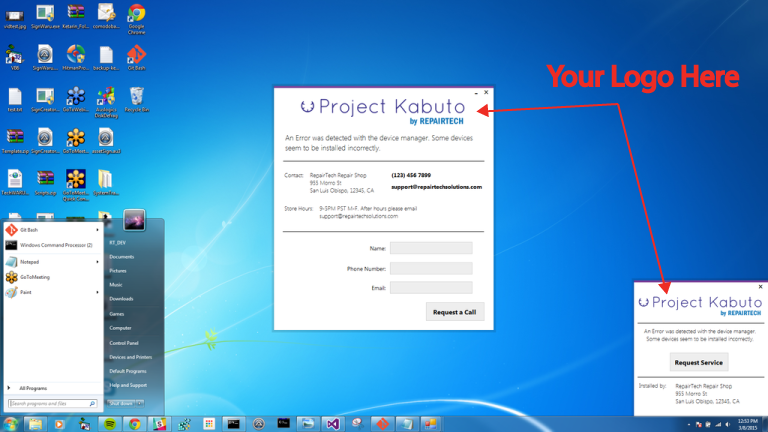This screenshot has width=768, height=432.
Task: Show hidden system tray icons
Action: [689, 425]
